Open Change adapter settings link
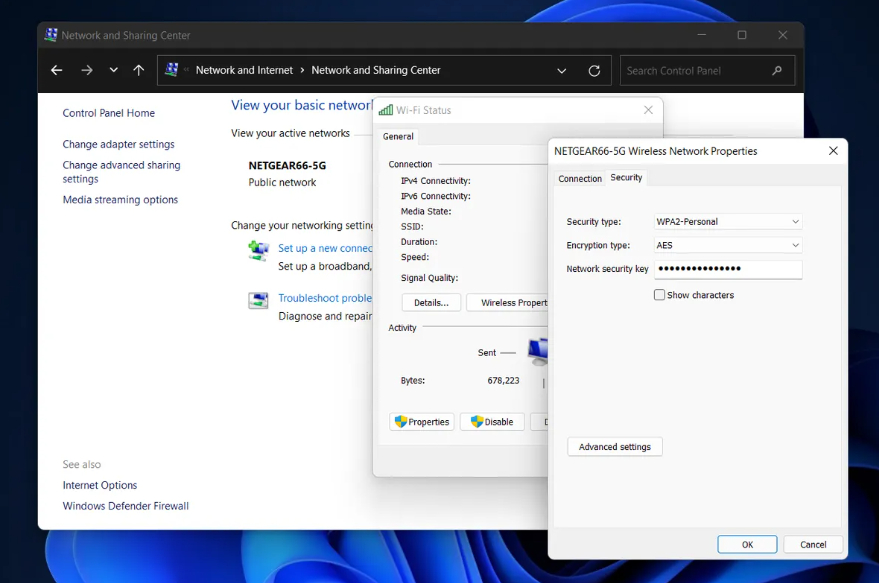This screenshot has height=583, width=879. (x=118, y=144)
